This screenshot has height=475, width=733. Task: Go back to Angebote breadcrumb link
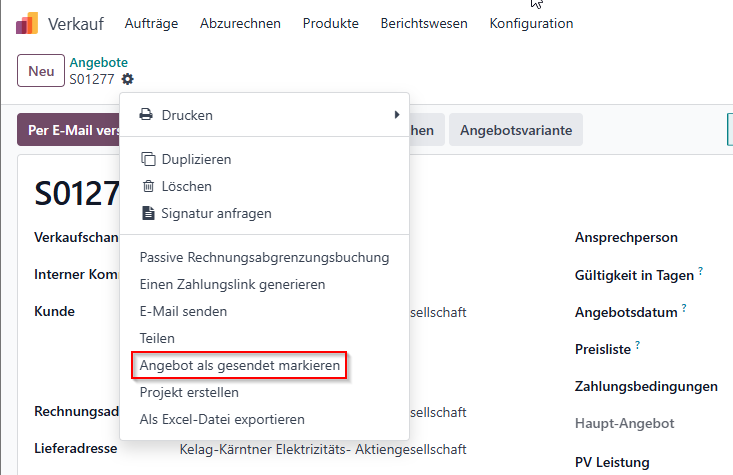99,62
